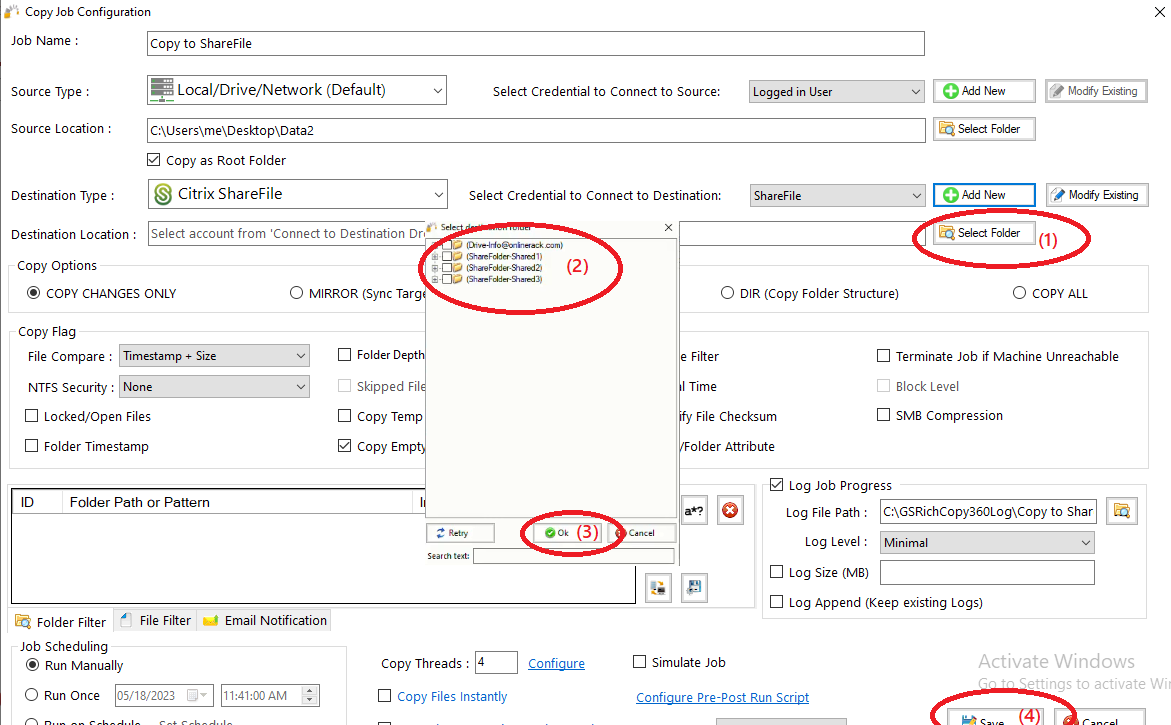1171x725 pixels.
Task: Open the Email Notification tab
Action: 265,620
